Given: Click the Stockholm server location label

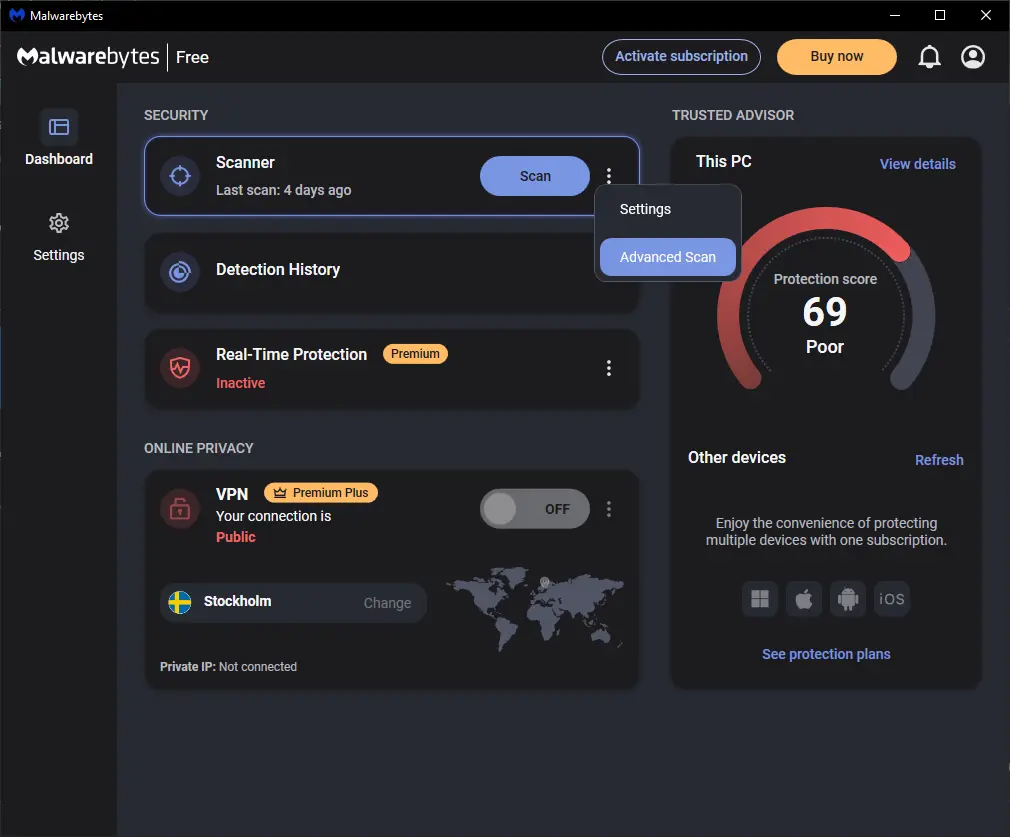Looking at the screenshot, I should click(237, 601).
